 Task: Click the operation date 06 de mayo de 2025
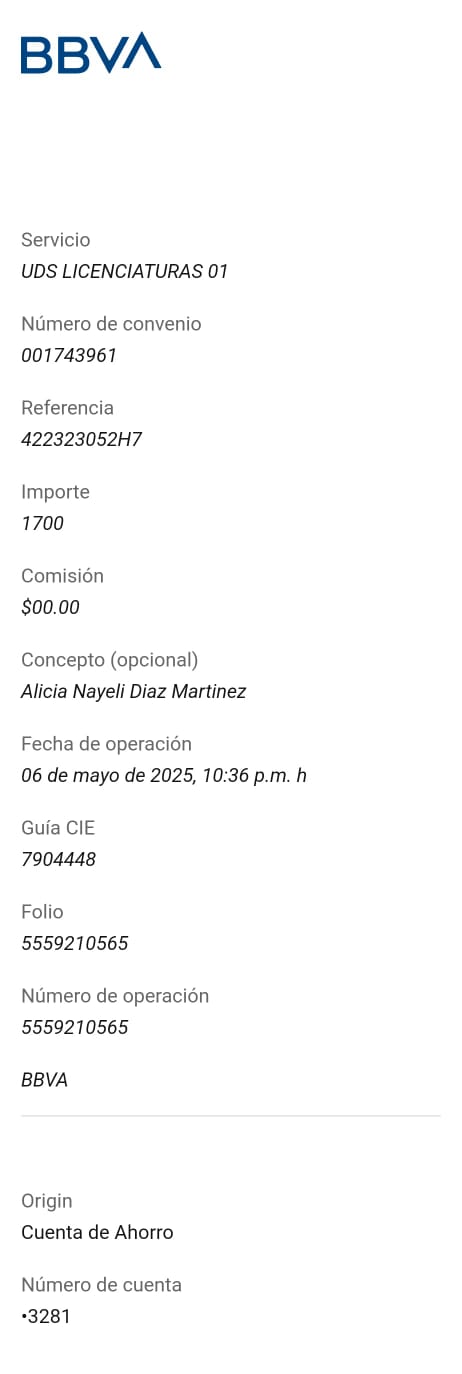point(107,775)
